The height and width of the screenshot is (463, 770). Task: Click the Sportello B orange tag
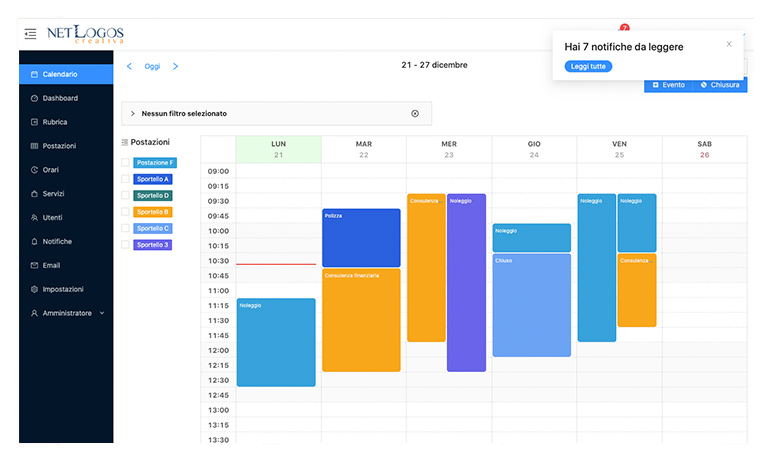coord(153,212)
